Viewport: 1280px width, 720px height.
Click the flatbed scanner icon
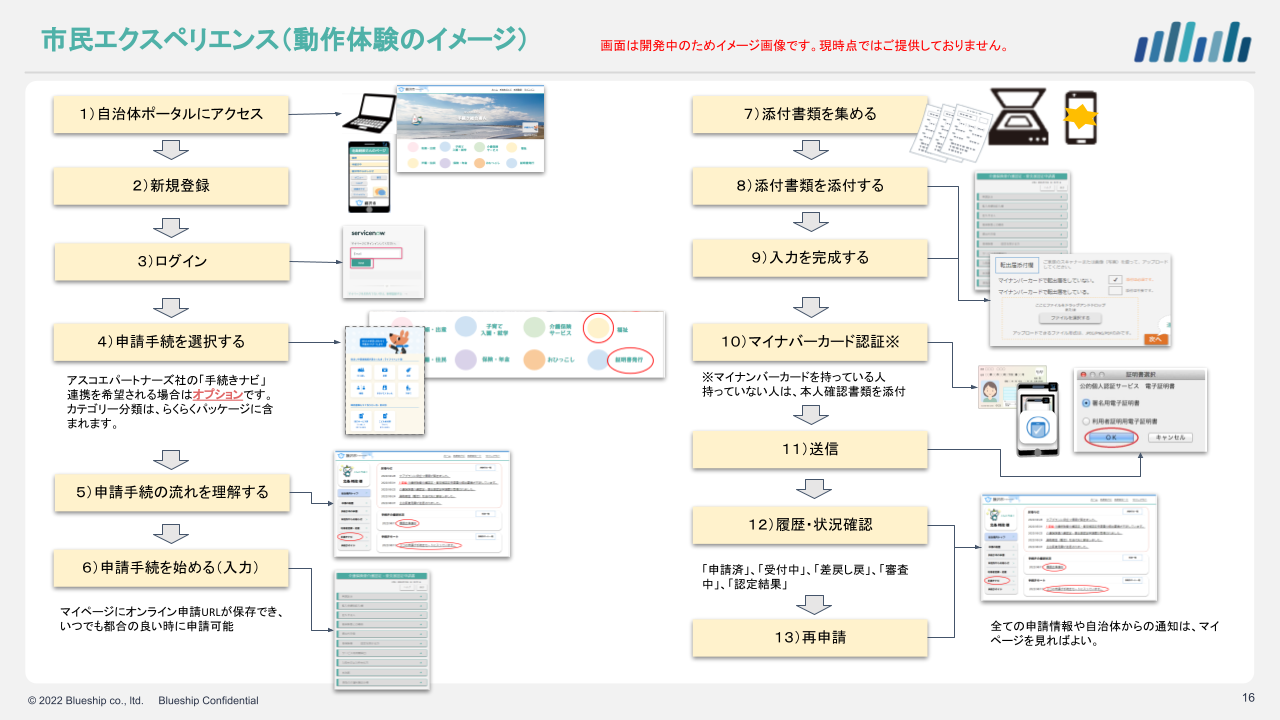pos(1020,114)
